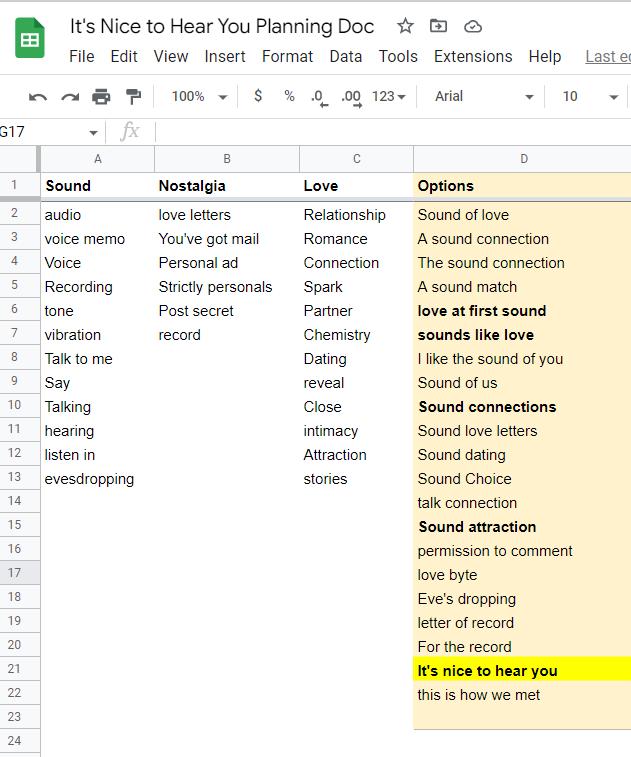631x757 pixels.
Task: Click the select-all corner box
Action: point(19,159)
